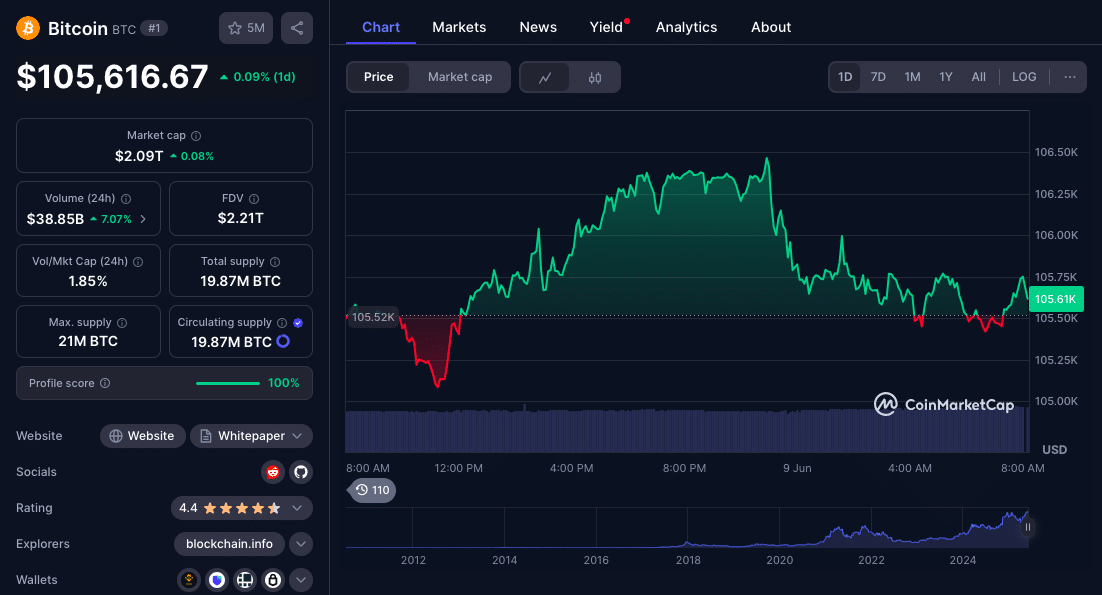Viewport: 1102px width, 595px height.
Task: Show info tooltip for Vol/Mkt Cap (24h)
Action: coord(138,261)
